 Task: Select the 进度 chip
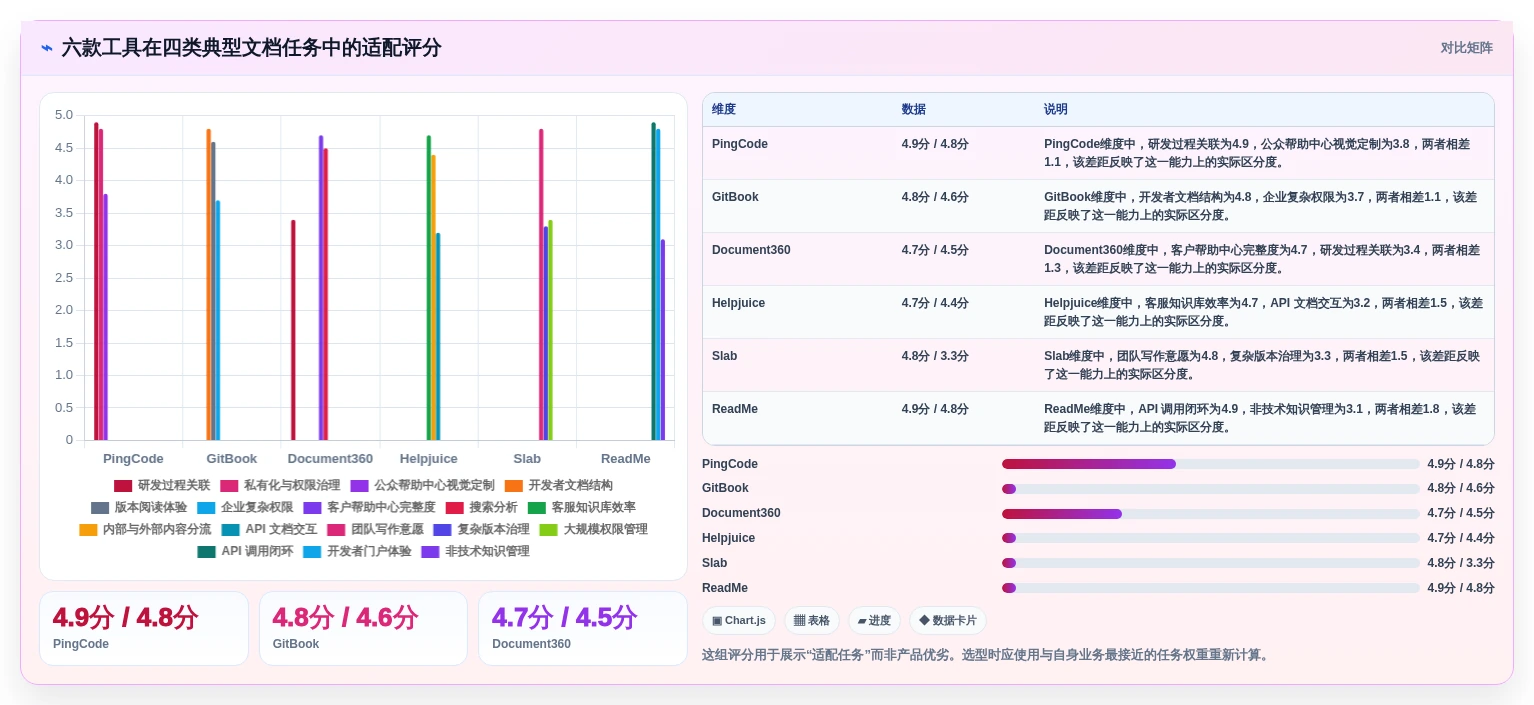click(x=874, y=620)
